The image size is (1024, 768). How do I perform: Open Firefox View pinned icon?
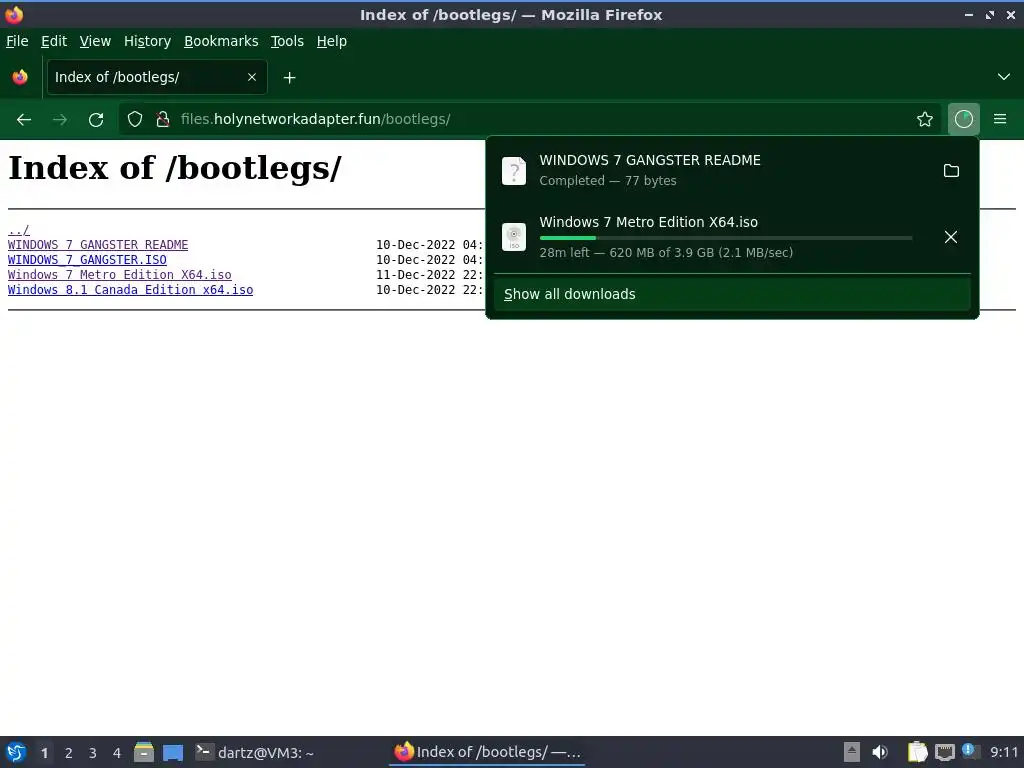click(20, 77)
